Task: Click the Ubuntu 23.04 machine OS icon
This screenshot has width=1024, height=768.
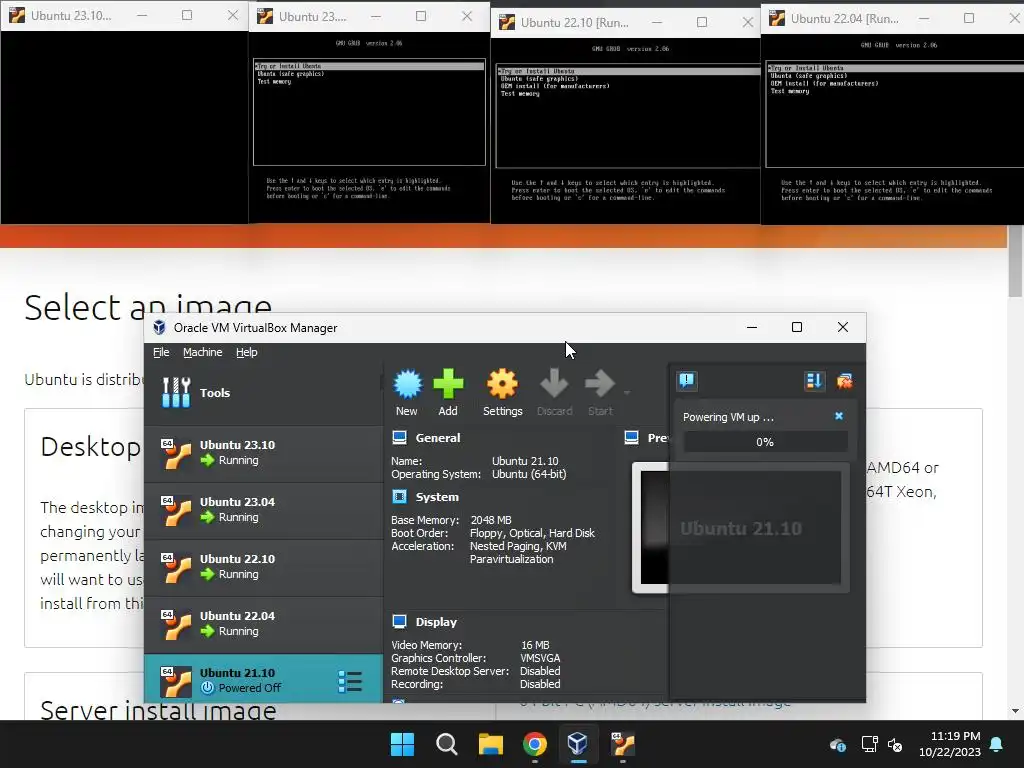Action: tap(176, 511)
